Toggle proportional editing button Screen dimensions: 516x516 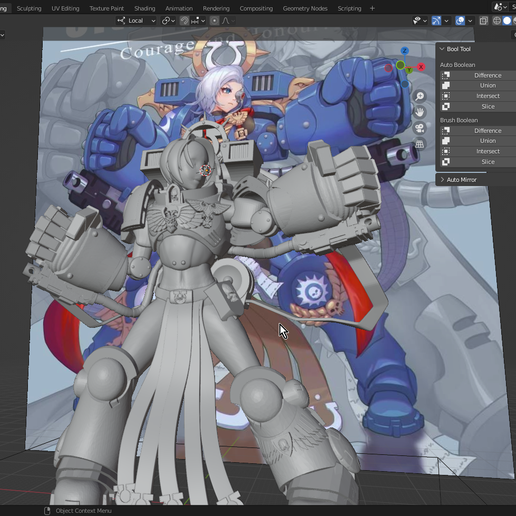[x=215, y=21]
